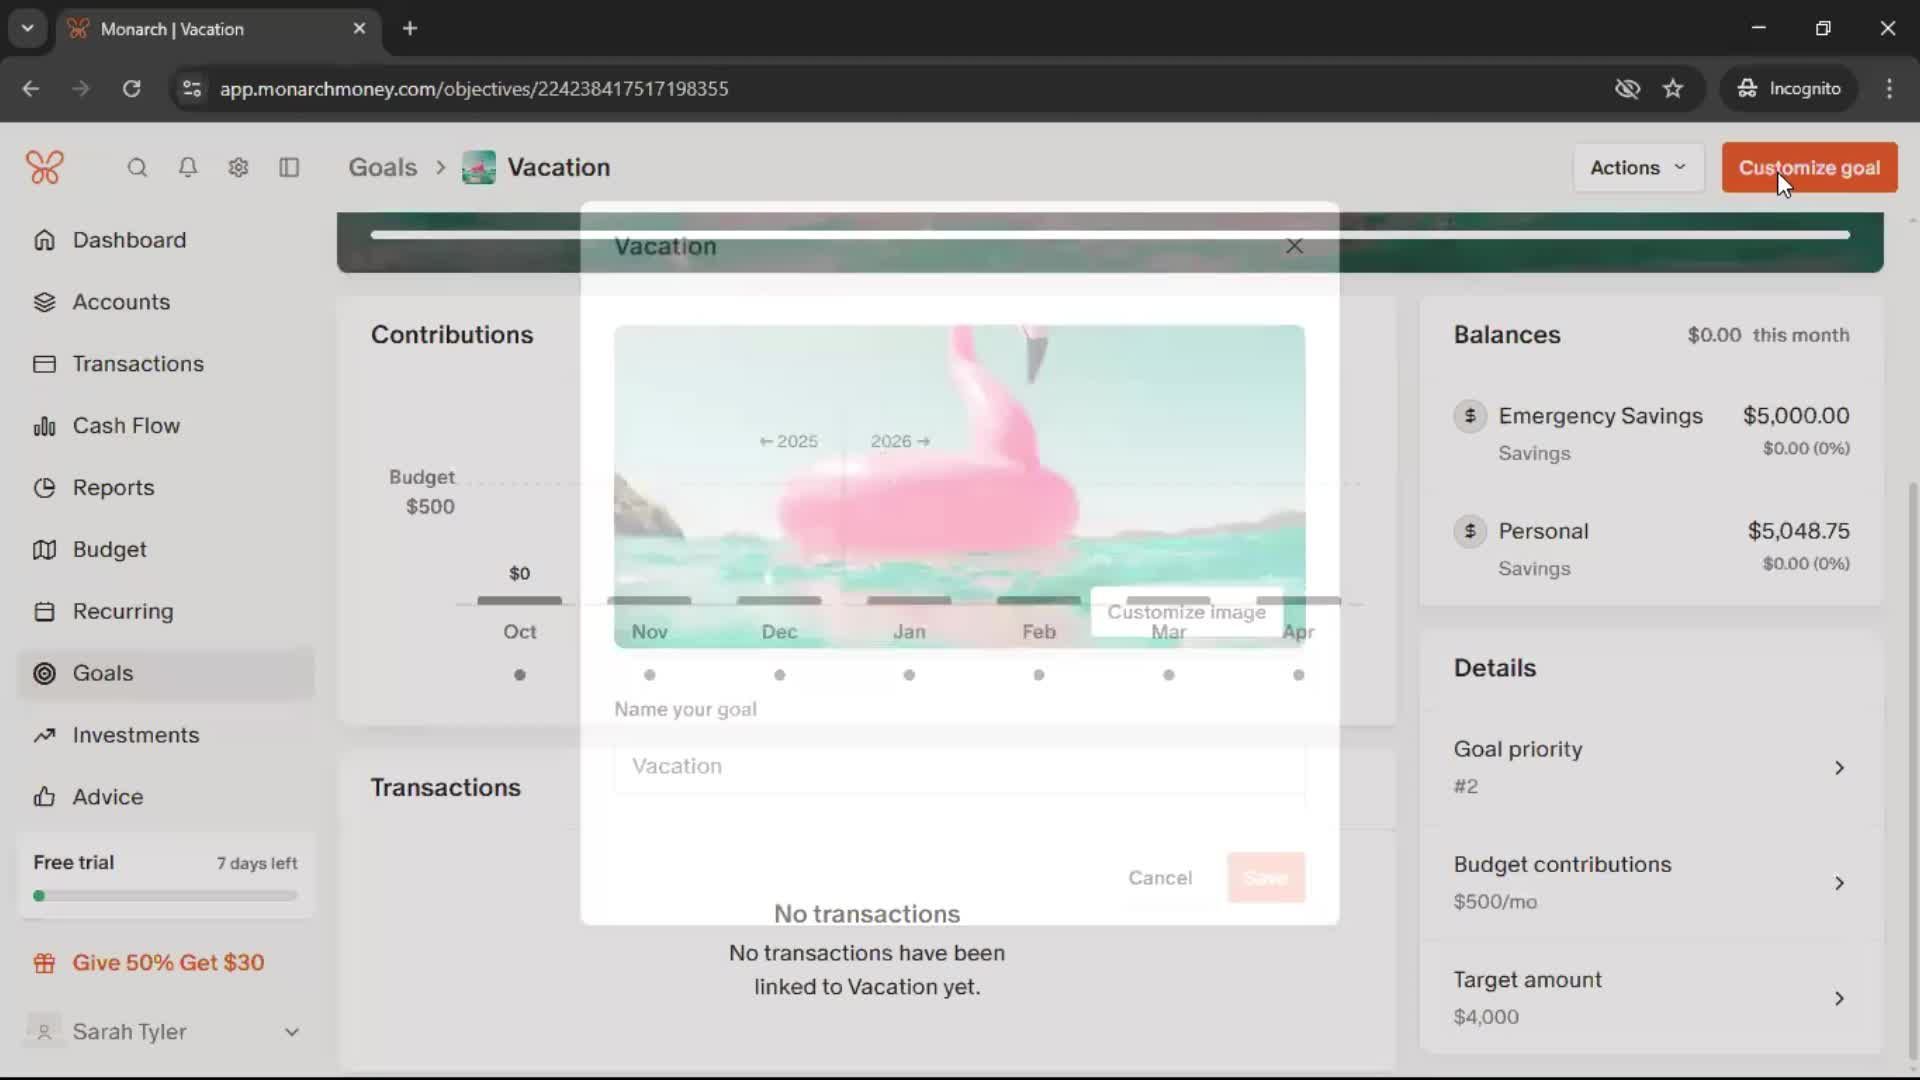Open settings gear icon in header
The width and height of the screenshot is (1920, 1080).
coord(238,168)
